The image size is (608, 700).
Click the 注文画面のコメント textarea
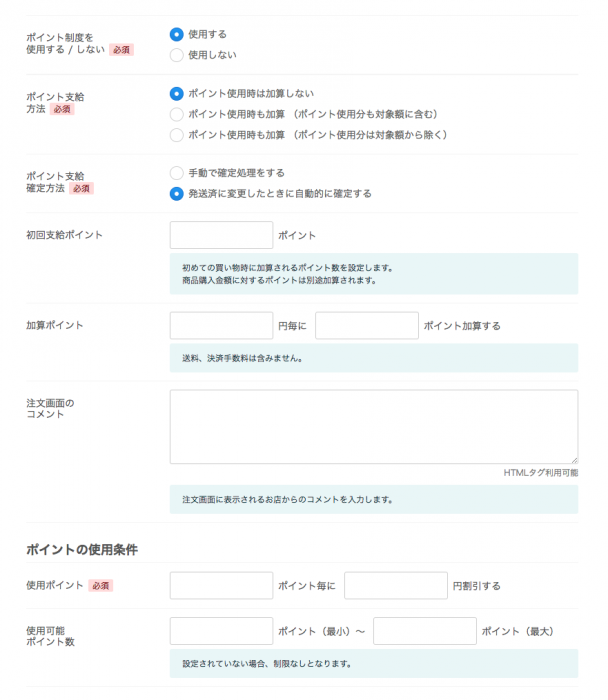coord(374,427)
